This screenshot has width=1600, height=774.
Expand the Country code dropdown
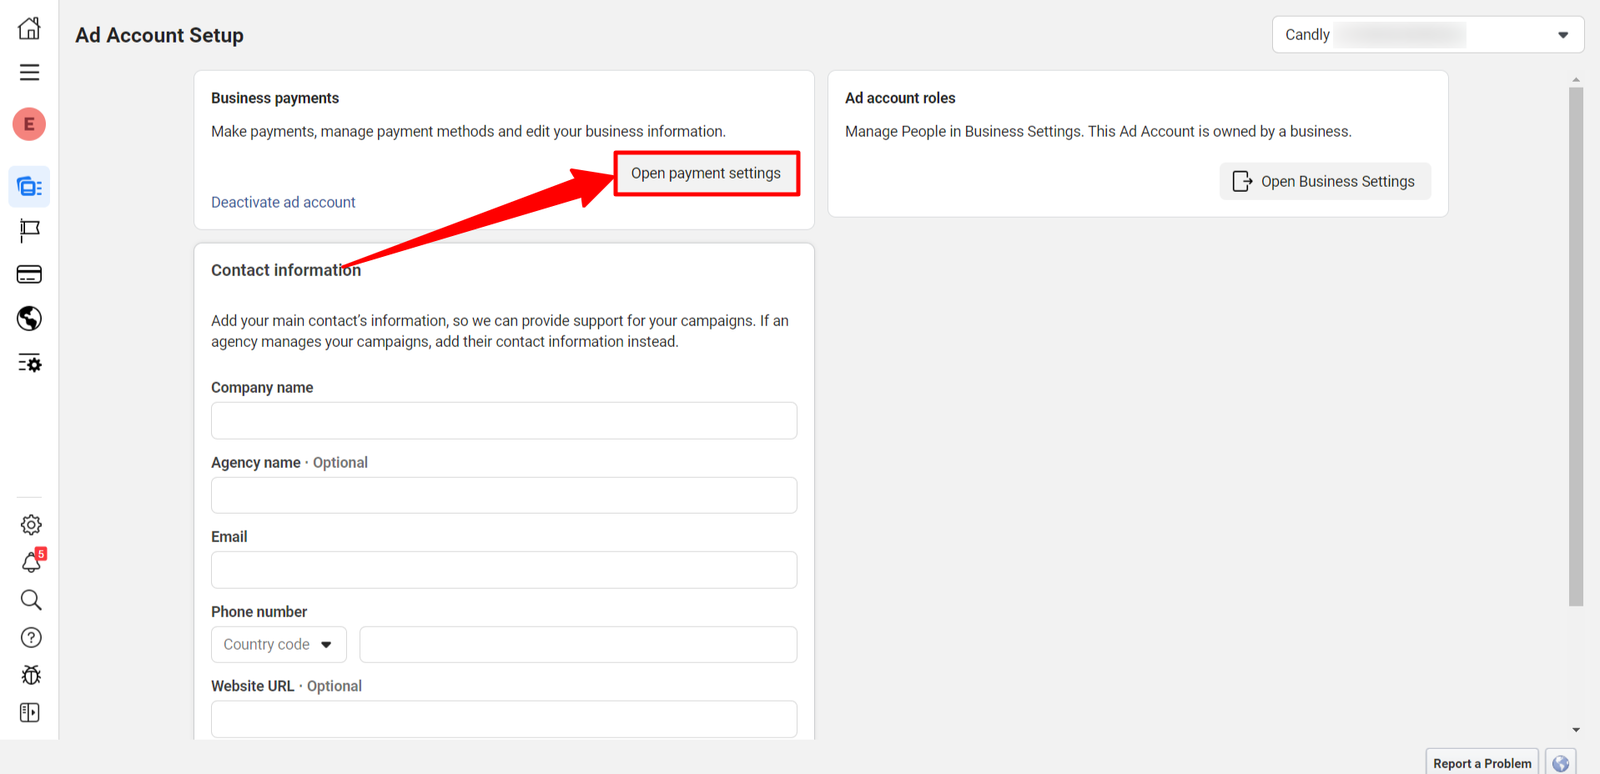pos(279,645)
